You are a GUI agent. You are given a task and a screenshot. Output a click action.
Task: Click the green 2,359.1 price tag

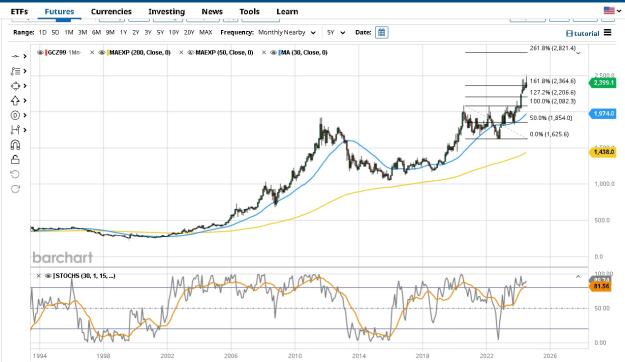602,83
